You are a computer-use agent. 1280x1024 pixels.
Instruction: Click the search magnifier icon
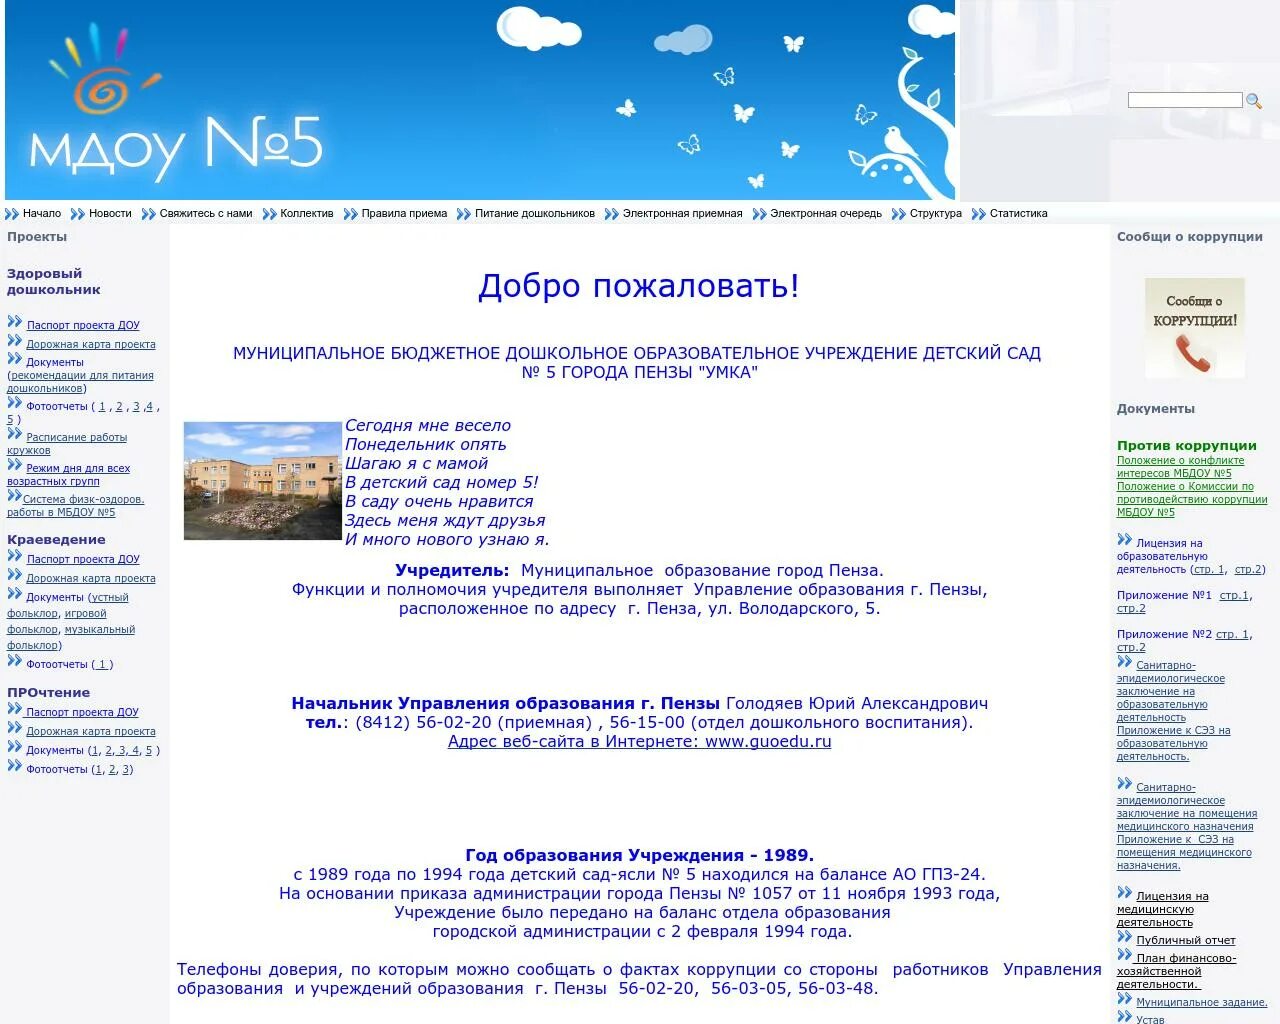point(1254,101)
